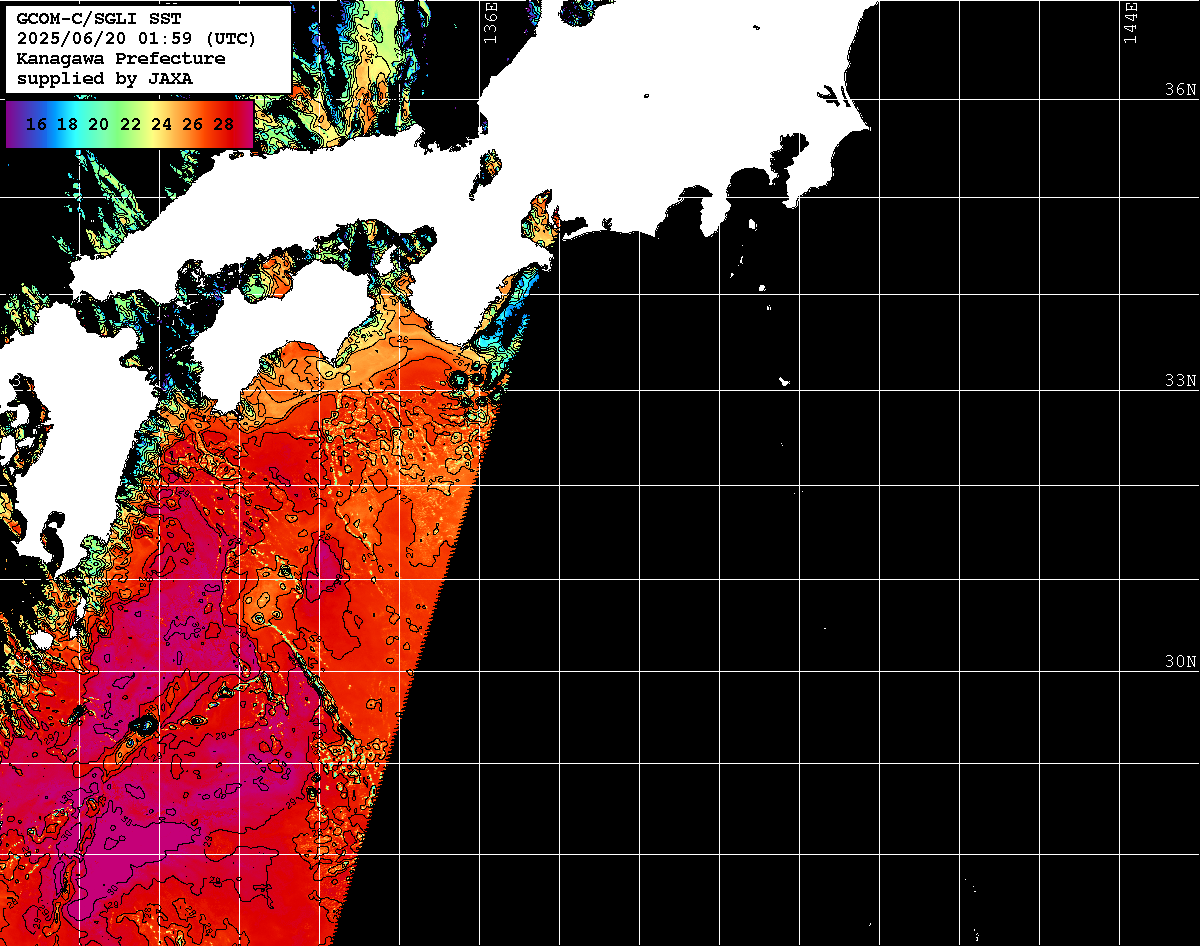The width and height of the screenshot is (1200, 946).
Task: Click the 16 value on the temperature color scale
Action: [36, 125]
